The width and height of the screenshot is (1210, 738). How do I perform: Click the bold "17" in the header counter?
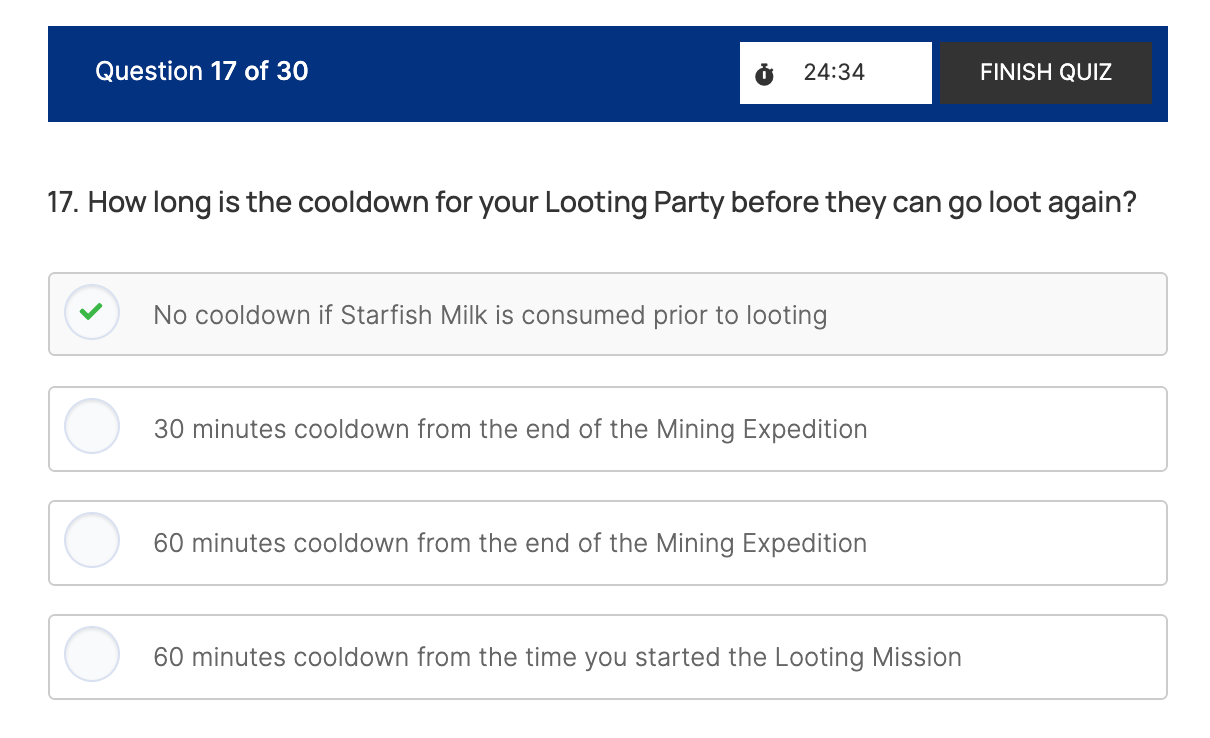coord(224,71)
